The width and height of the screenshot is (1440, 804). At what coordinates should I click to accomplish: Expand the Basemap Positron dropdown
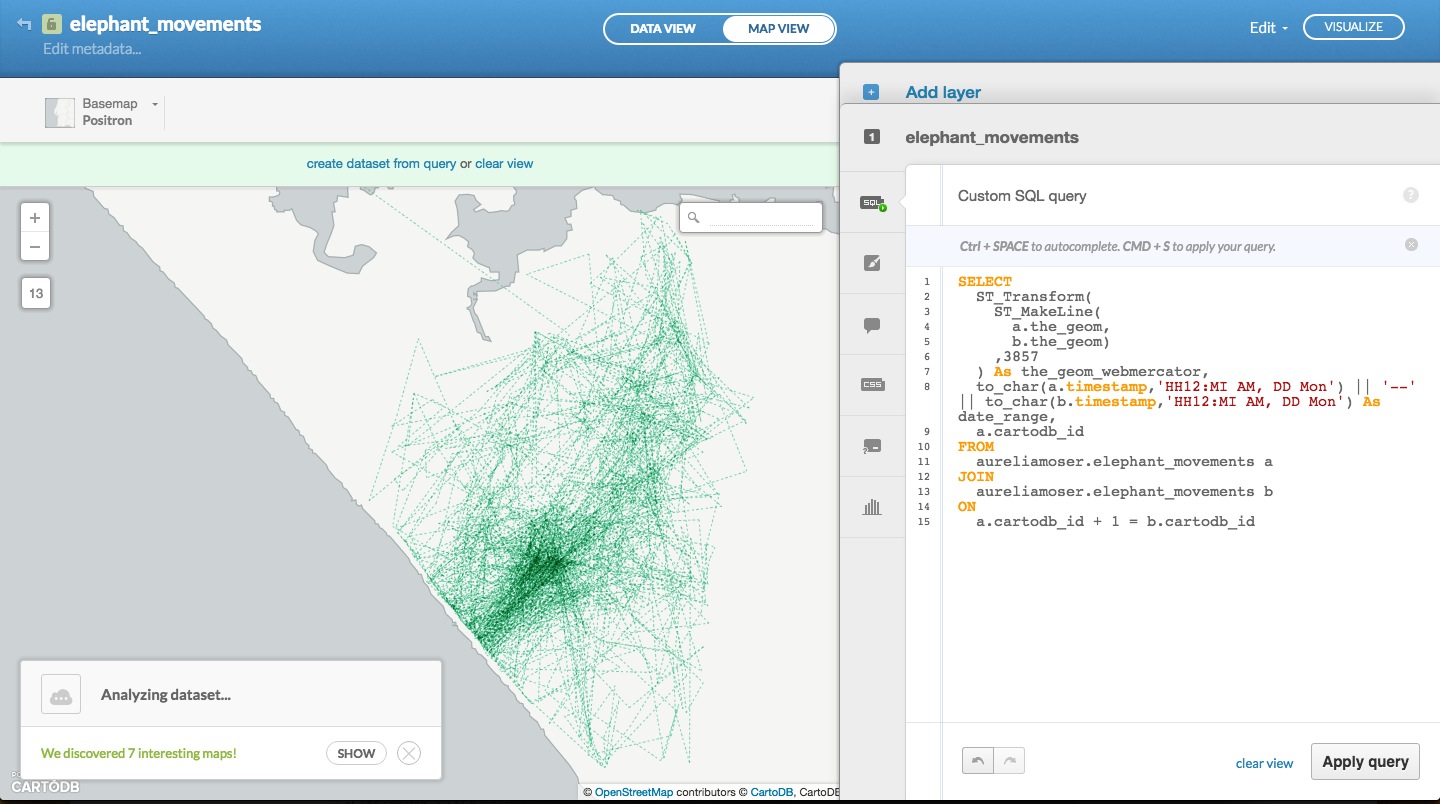pos(155,104)
